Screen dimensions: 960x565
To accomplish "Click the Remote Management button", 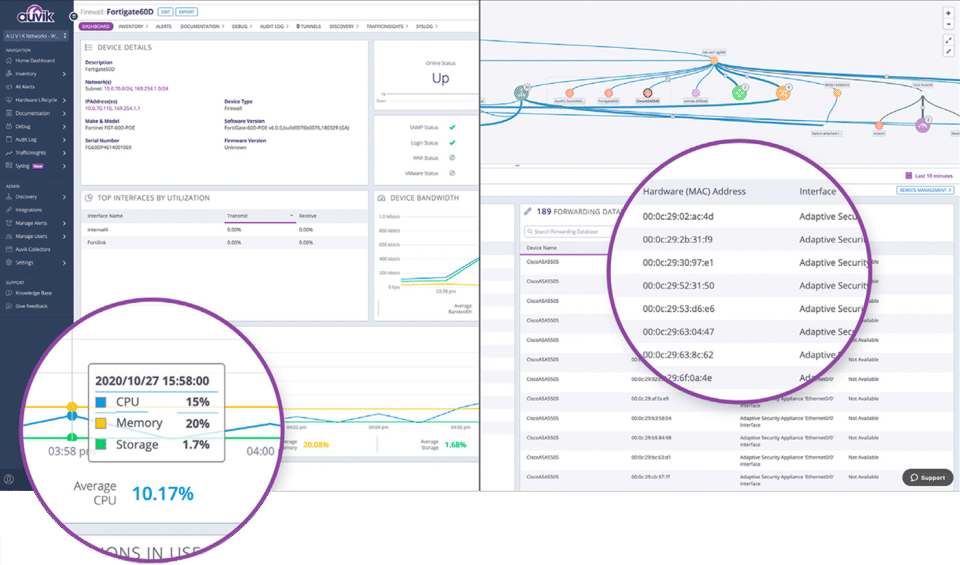I will 925,190.
